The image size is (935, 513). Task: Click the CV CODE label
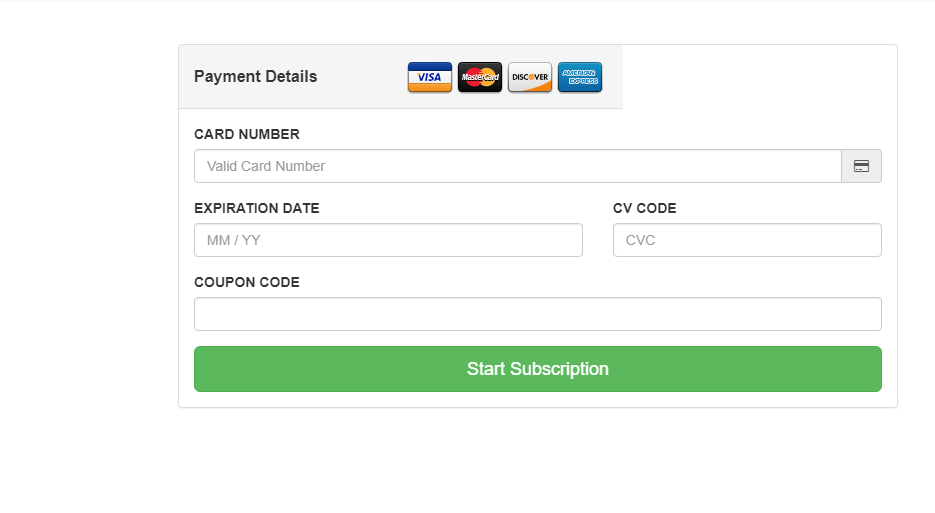coord(645,208)
